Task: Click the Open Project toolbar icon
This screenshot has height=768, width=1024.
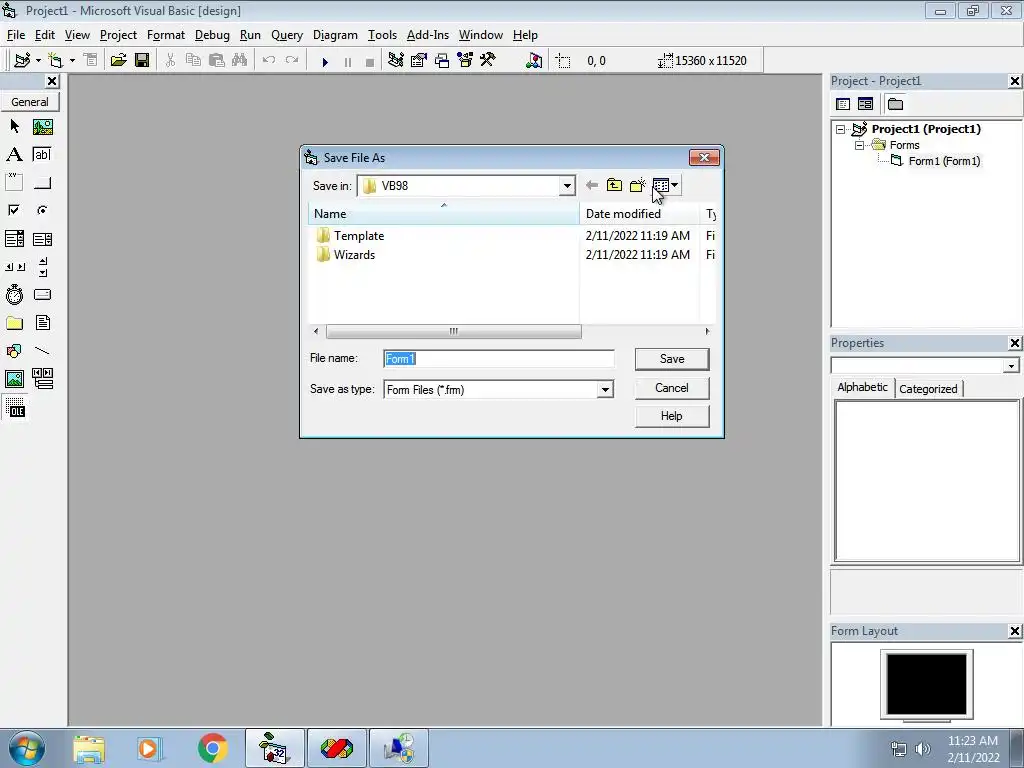Action: (118, 61)
